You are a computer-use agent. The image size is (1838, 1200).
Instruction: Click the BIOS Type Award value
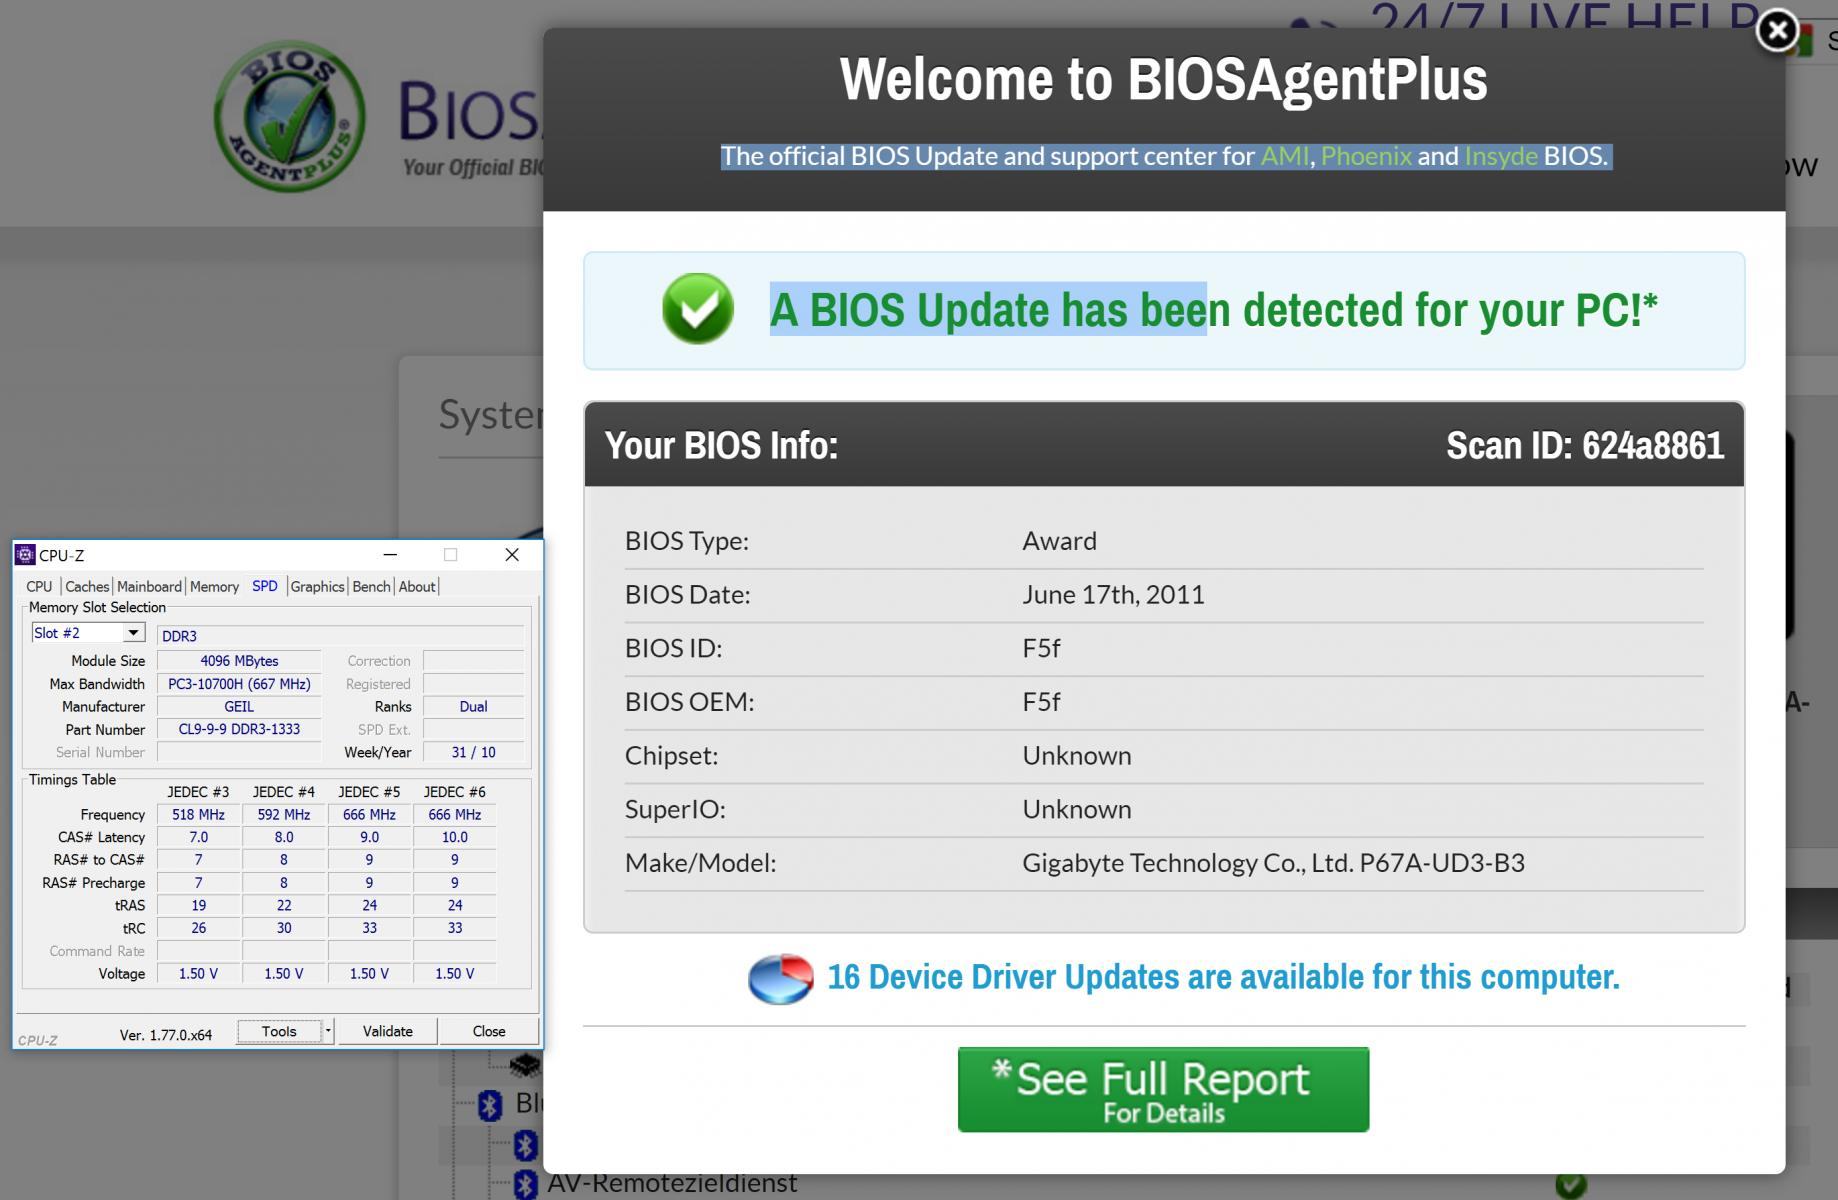1059,541
